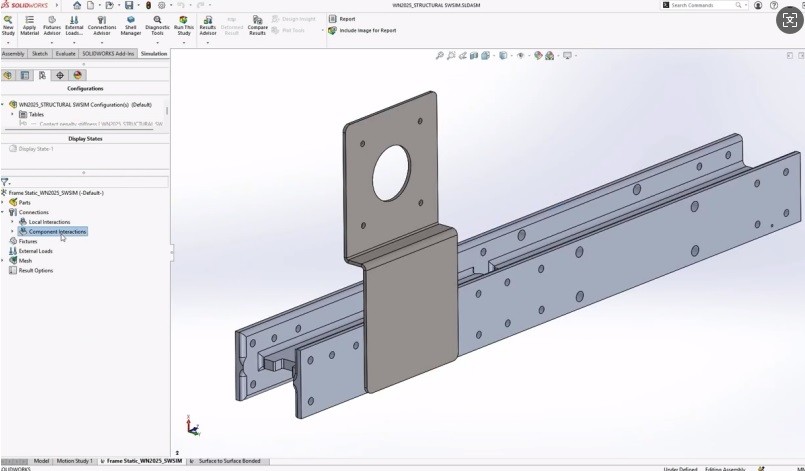The image size is (805, 471).
Task: Click Edit Appearance icon
Action: coord(538,55)
